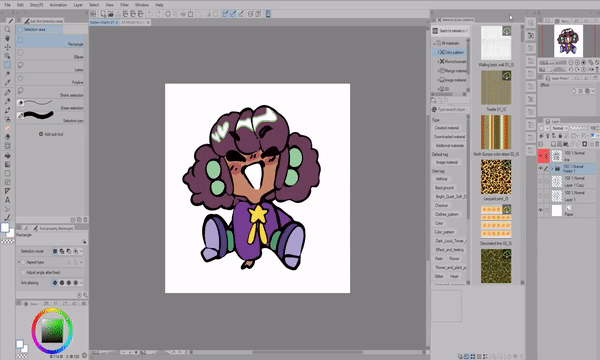This screenshot has width=600, height=360.
Task: Expand the Selection mode dropdown arrow
Action: (81, 251)
